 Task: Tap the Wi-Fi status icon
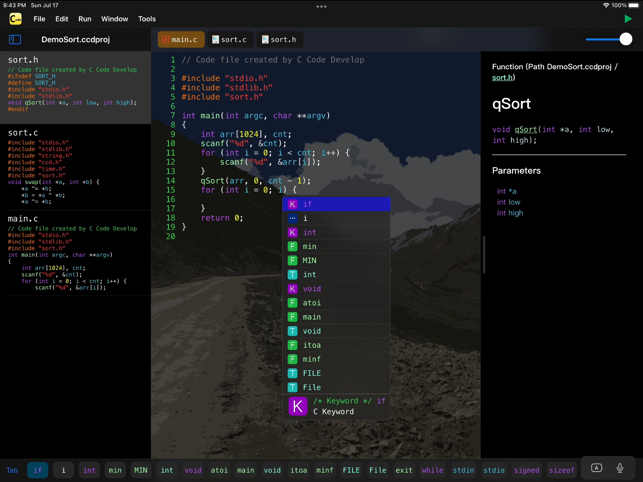(x=606, y=5)
